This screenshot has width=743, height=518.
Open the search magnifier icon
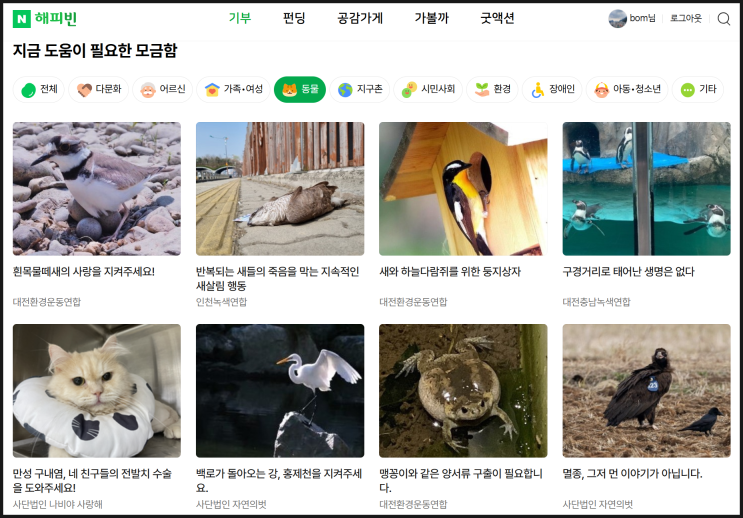pyautogui.click(x=723, y=18)
